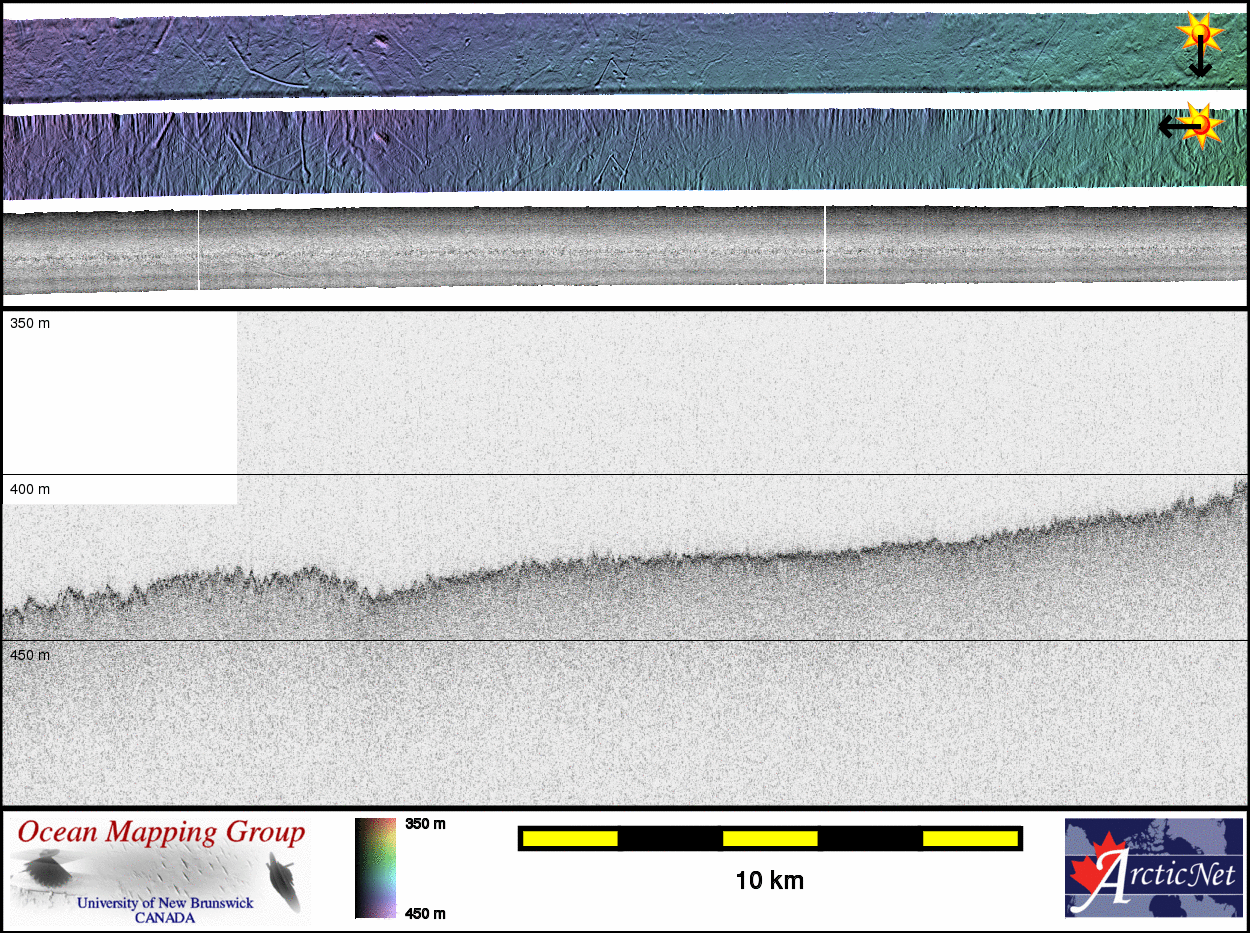Click the depth color scale bar

(376, 867)
